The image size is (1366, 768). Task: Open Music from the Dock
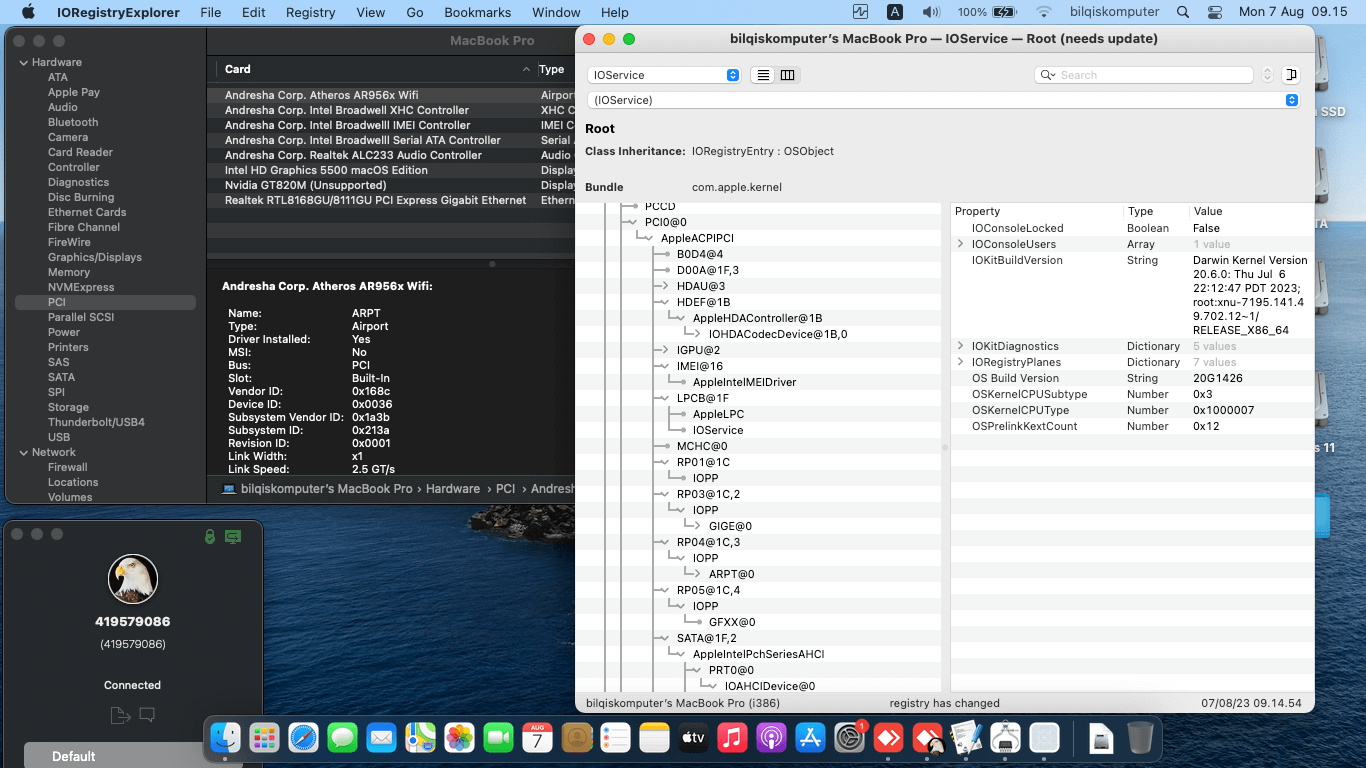tap(732, 739)
